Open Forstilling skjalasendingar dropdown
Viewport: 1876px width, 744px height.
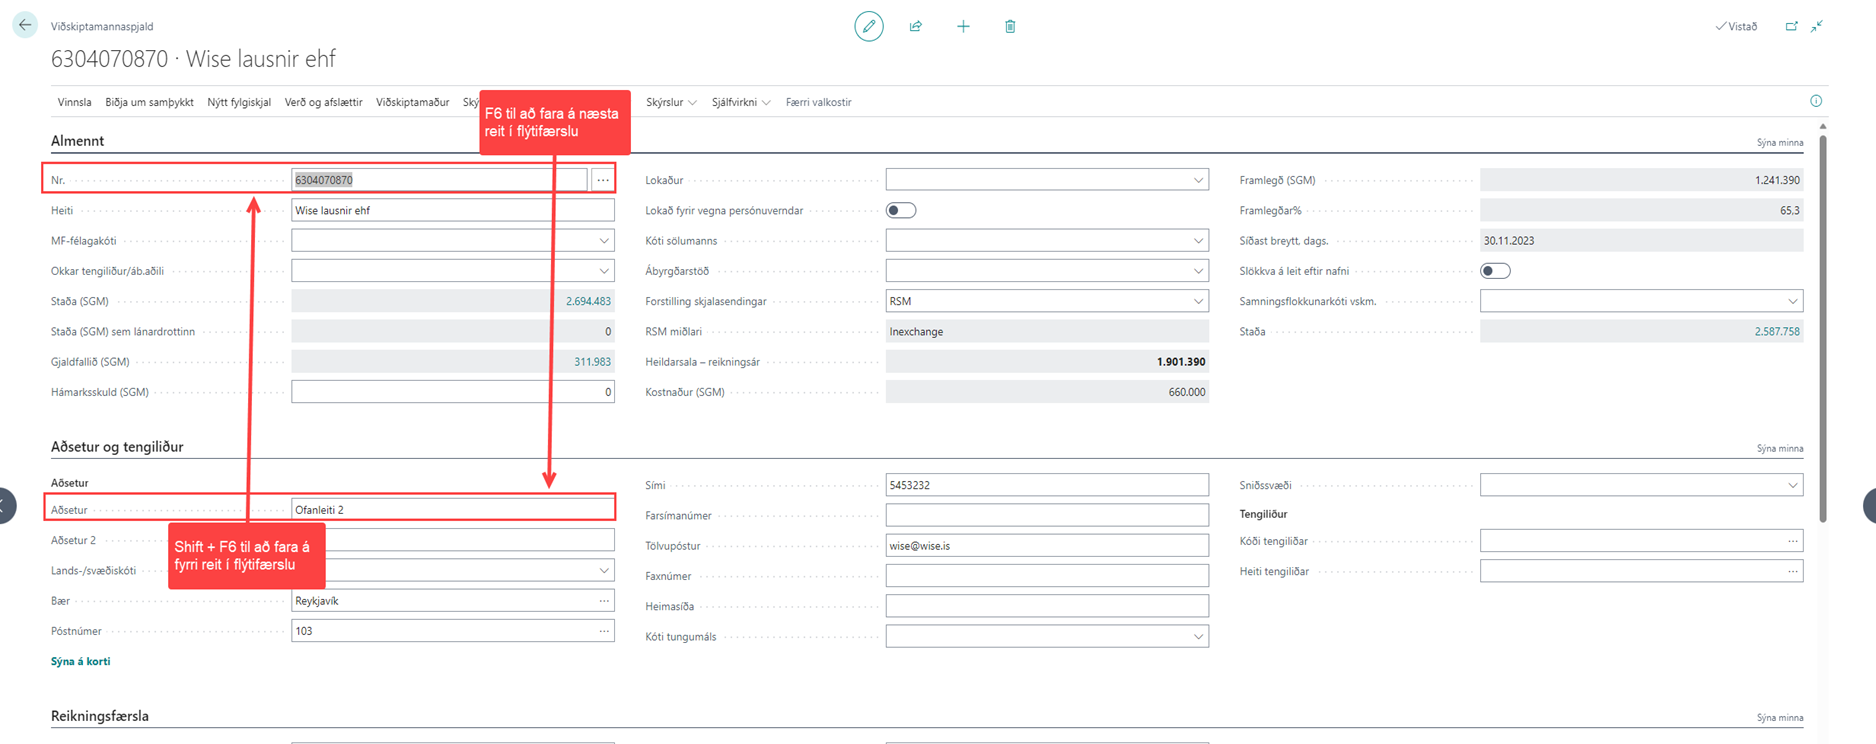[1198, 301]
